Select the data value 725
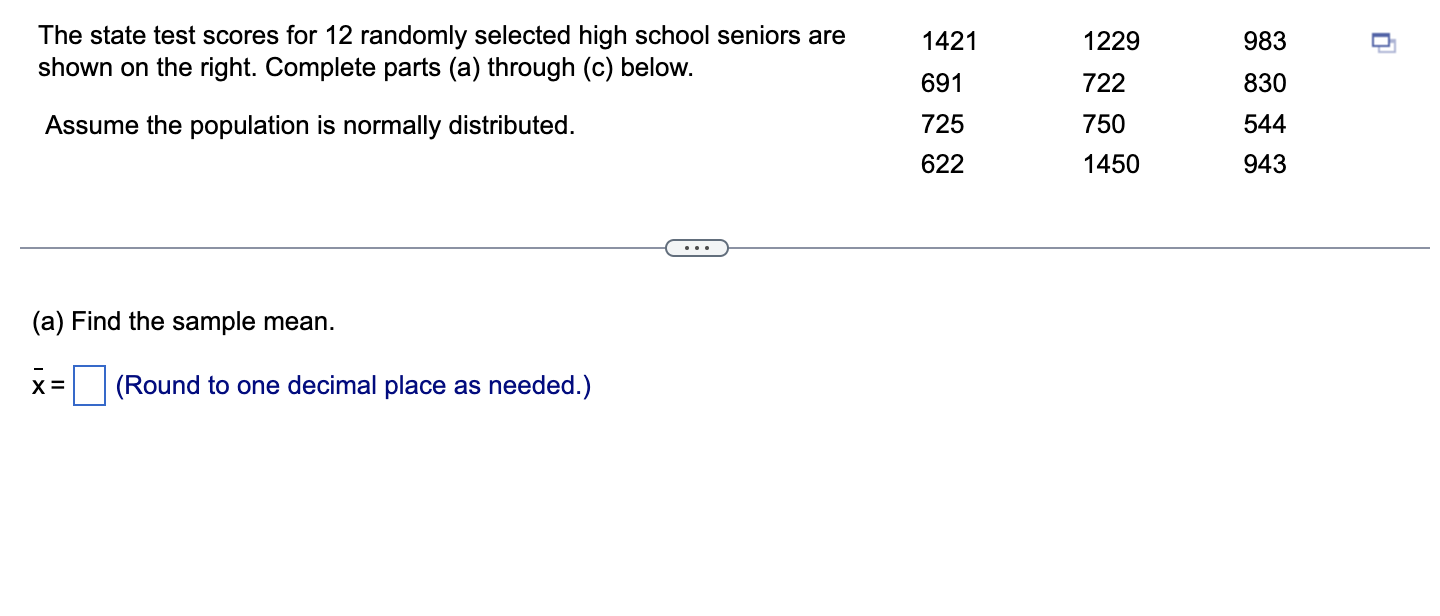Image resolution: width=1440 pixels, height=616 pixels. 942,124
